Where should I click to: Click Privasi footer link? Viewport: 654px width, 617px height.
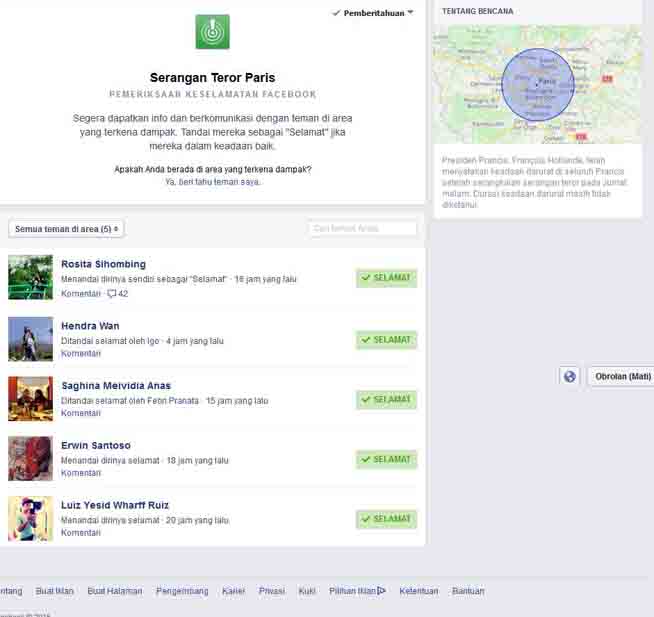point(272,591)
